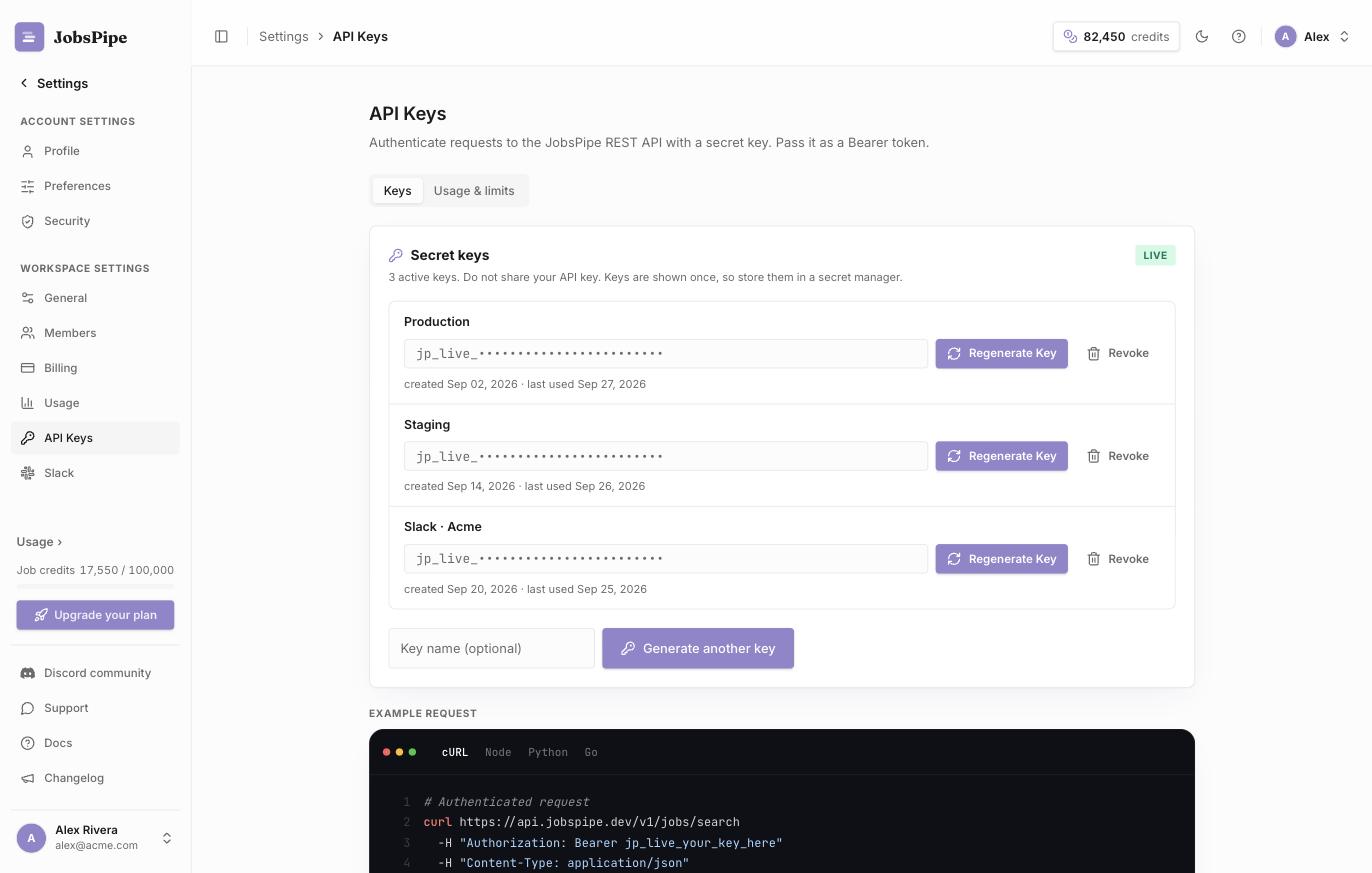Click the Production key field
Image resolution: width=1372 pixels, height=873 pixels.
[666, 353]
